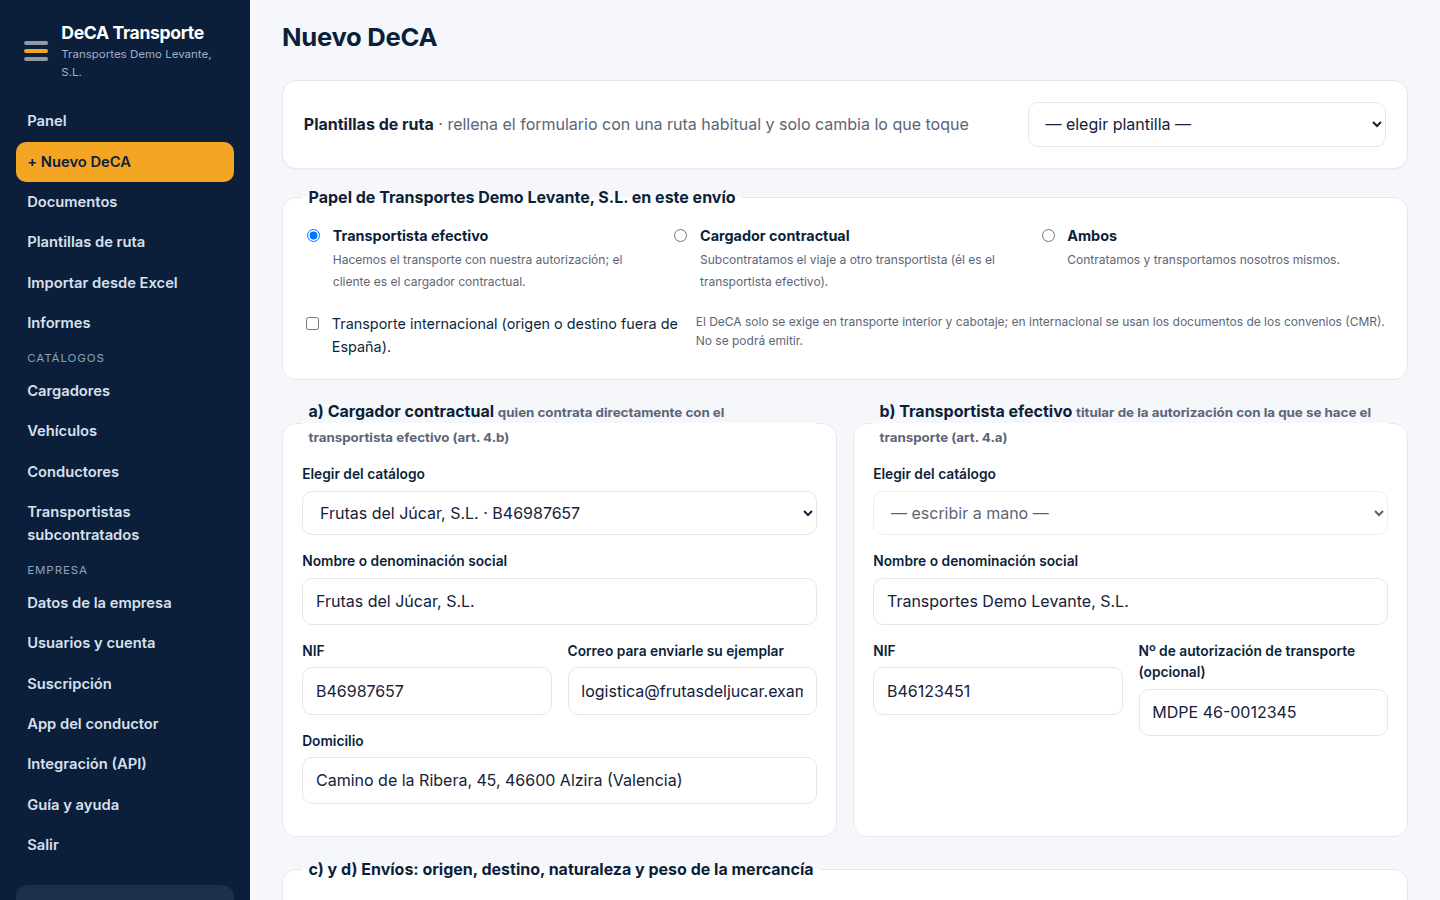Open App del conductor link
Screen dimensions: 1440x900
125,724
